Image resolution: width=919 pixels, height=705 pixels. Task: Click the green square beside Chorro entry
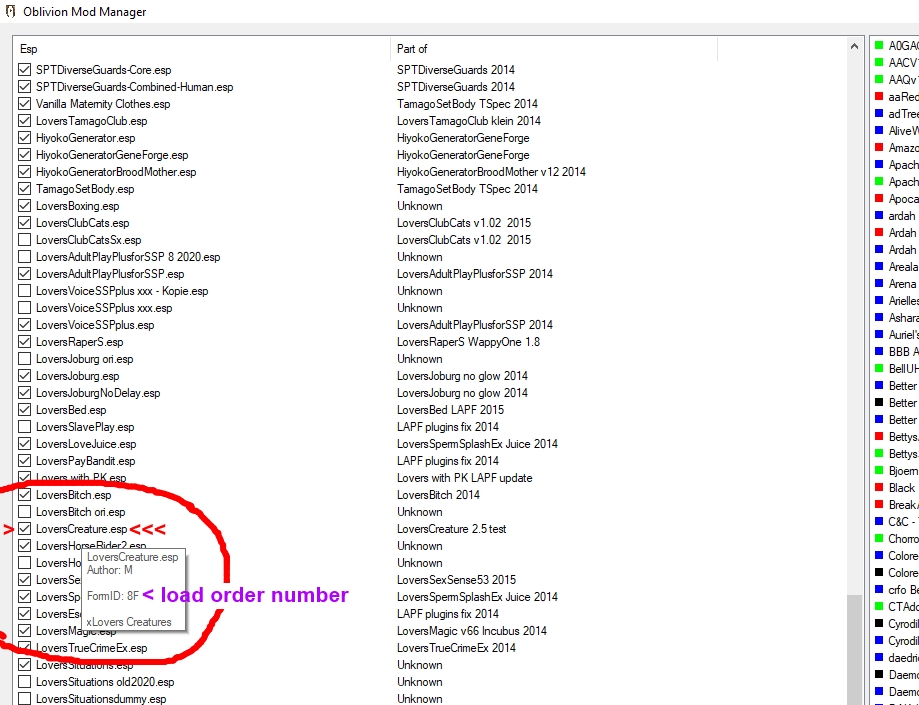coord(879,538)
